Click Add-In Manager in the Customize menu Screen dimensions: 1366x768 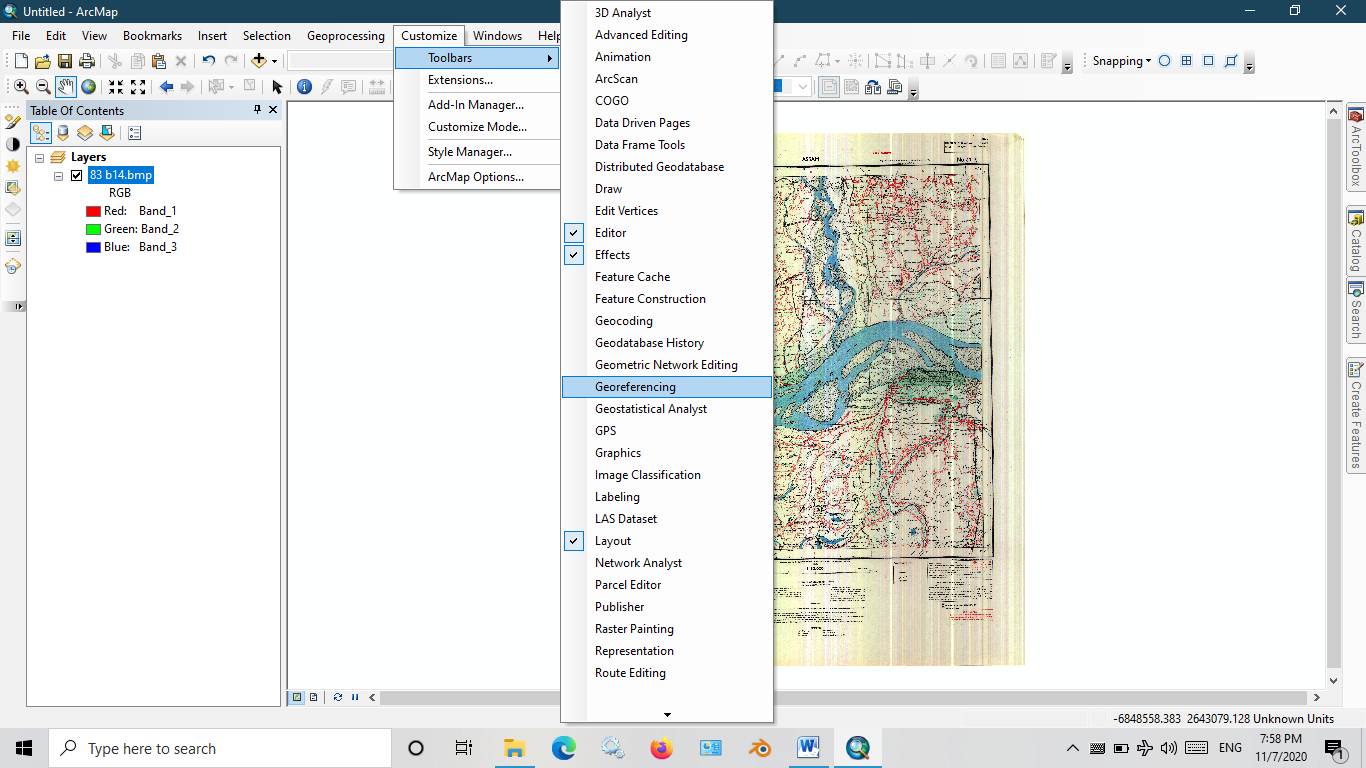[x=478, y=104]
